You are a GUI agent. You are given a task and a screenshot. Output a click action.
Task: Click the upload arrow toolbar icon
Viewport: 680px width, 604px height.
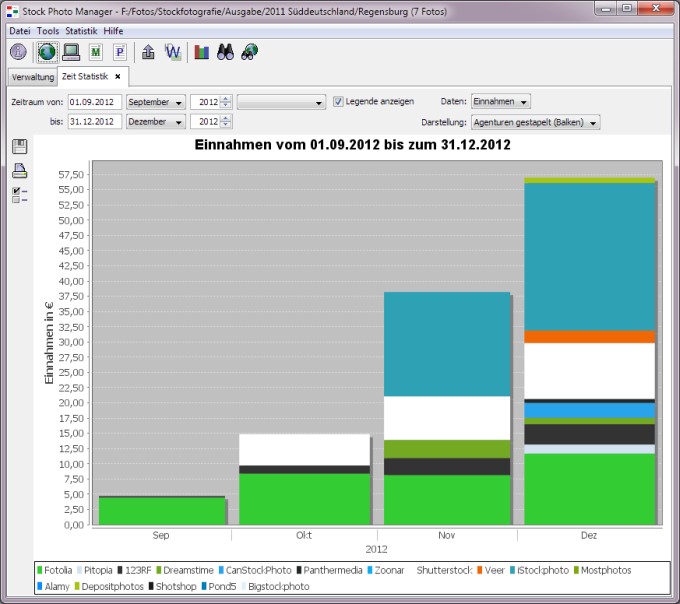click(x=148, y=52)
